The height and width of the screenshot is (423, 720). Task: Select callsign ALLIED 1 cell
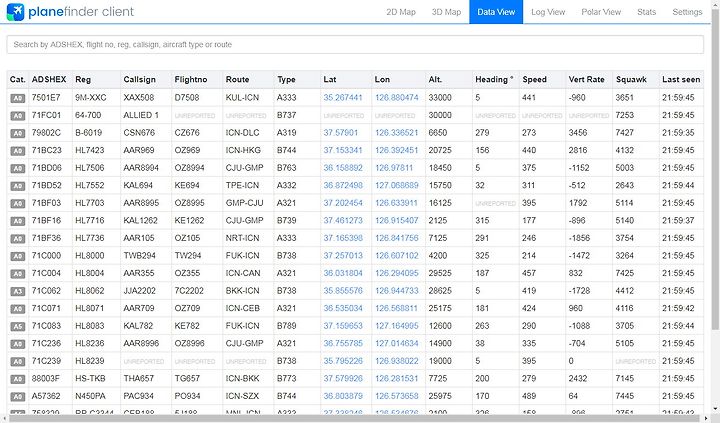(146, 115)
